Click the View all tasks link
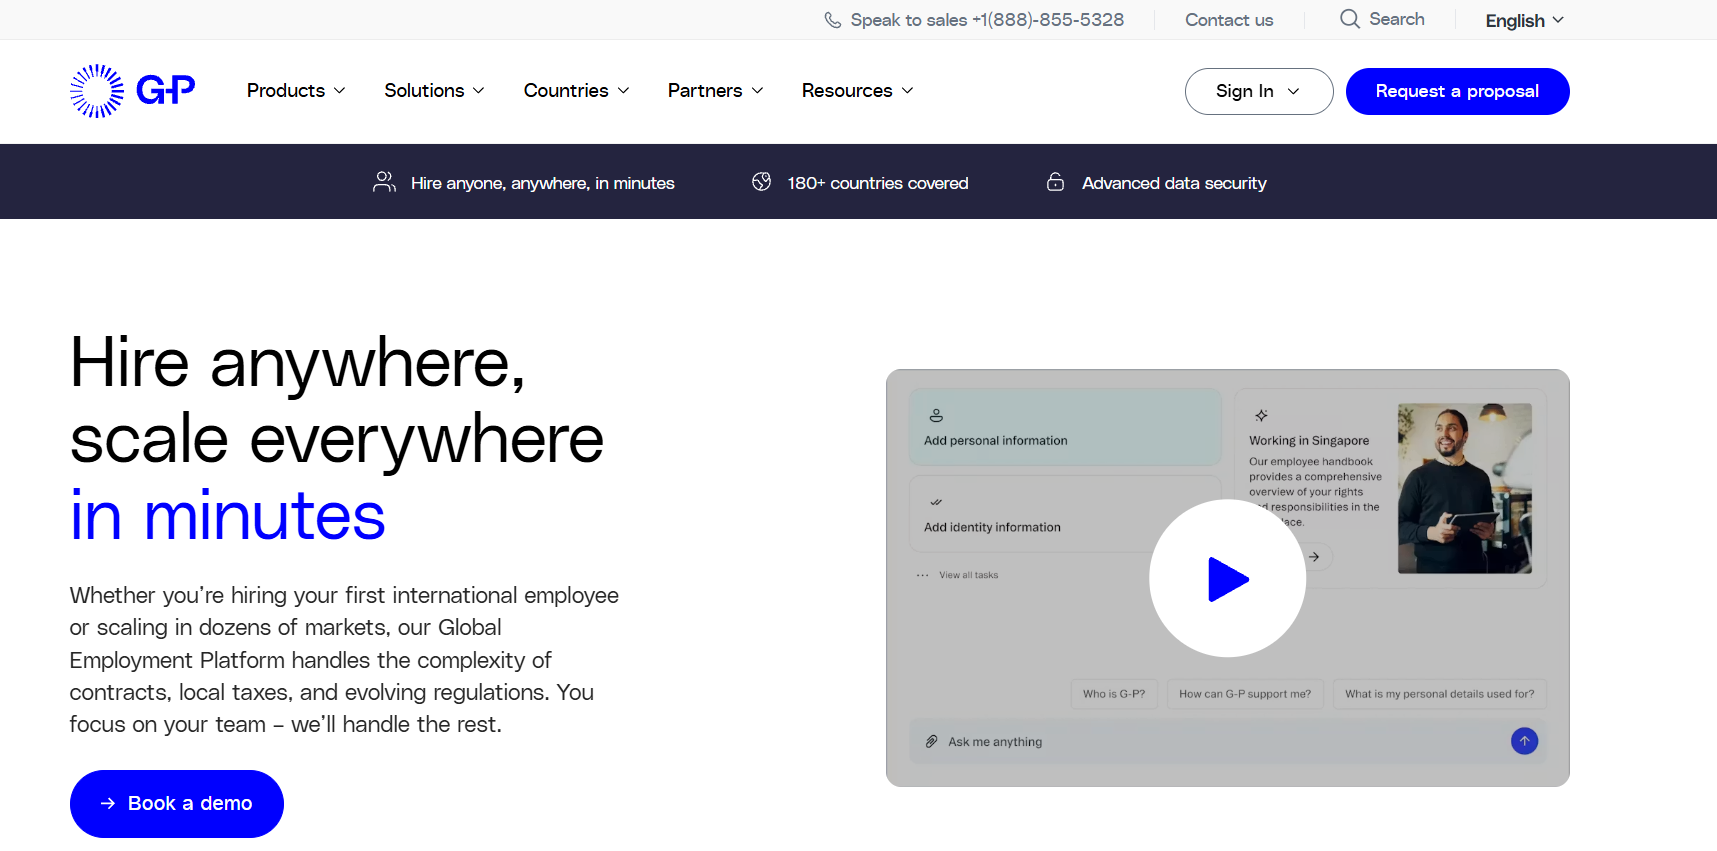The width and height of the screenshot is (1717, 851). pyautogui.click(x=969, y=575)
